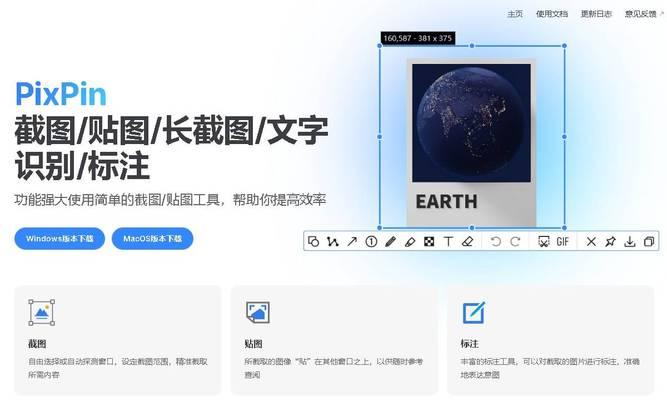
Task: Click the top-middle selection edge handle
Action: point(472,46)
